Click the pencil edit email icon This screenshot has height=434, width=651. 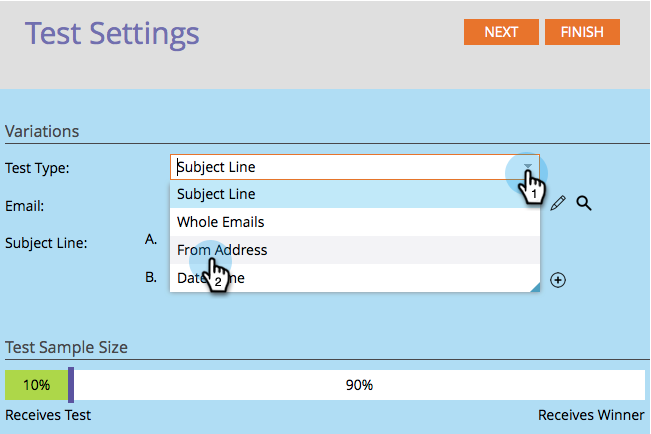pyautogui.click(x=558, y=203)
